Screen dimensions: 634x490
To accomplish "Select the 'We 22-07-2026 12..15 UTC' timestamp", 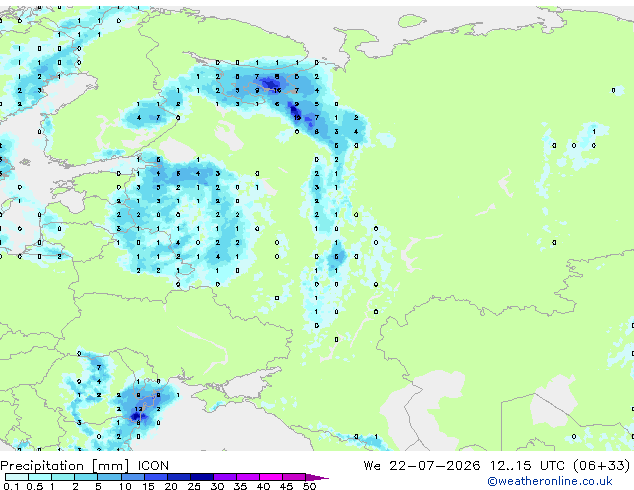I will click(464, 466).
